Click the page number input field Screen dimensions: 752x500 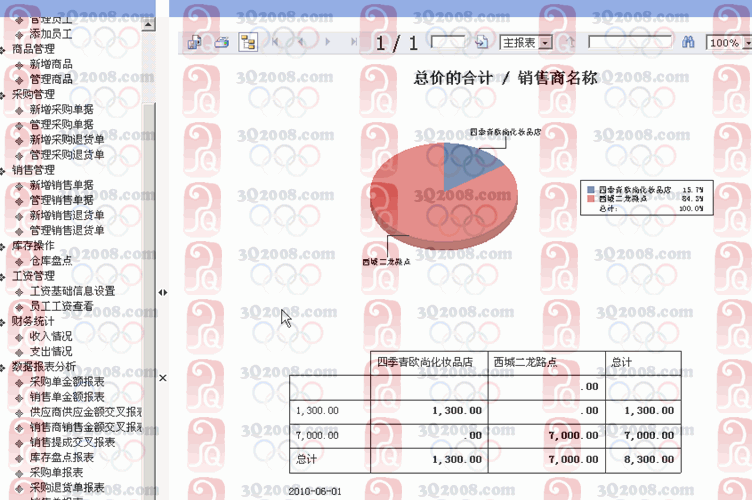(x=448, y=42)
